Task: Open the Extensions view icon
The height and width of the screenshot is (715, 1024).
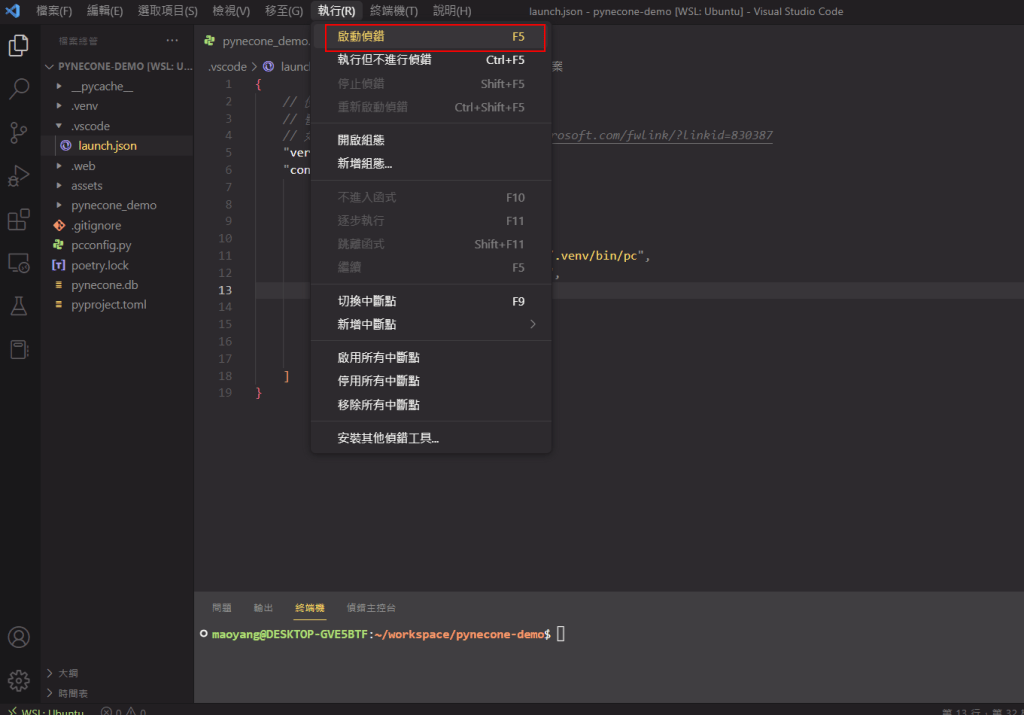Action: point(18,219)
